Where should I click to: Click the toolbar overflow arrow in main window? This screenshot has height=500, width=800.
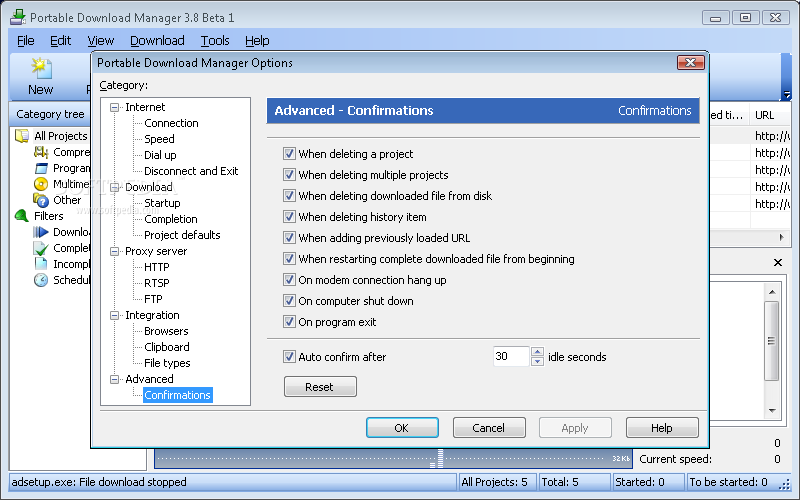pyautogui.click(x=787, y=95)
